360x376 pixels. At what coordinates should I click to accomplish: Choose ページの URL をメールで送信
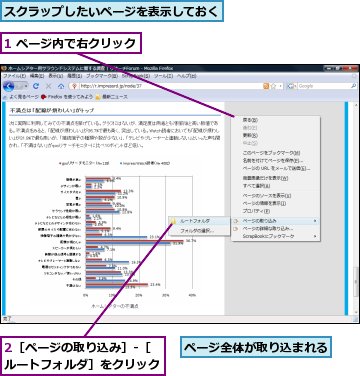click(275, 168)
